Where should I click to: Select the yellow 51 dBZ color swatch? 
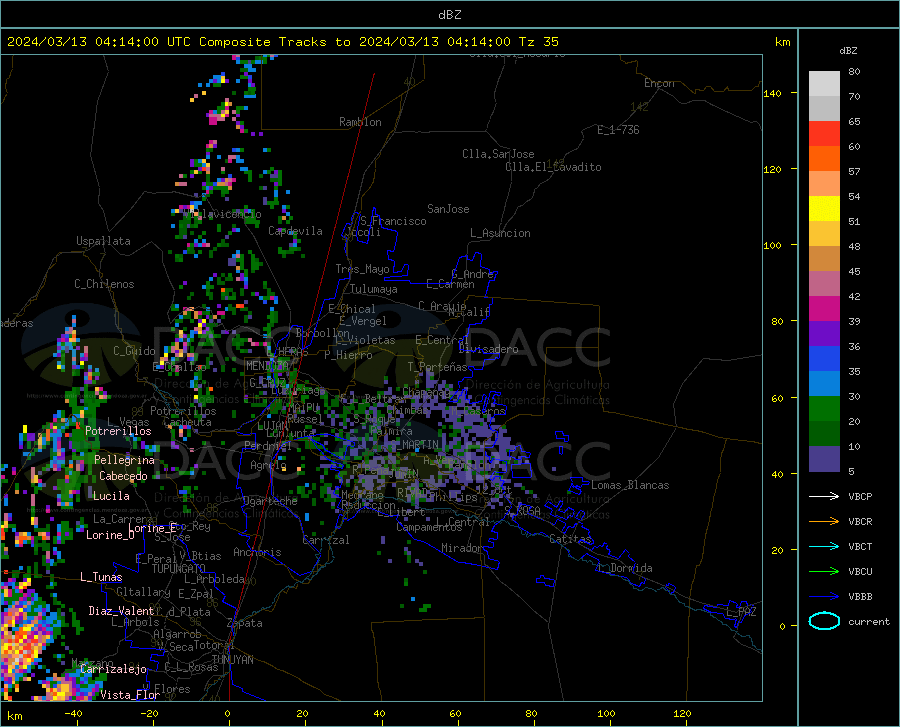(x=824, y=209)
